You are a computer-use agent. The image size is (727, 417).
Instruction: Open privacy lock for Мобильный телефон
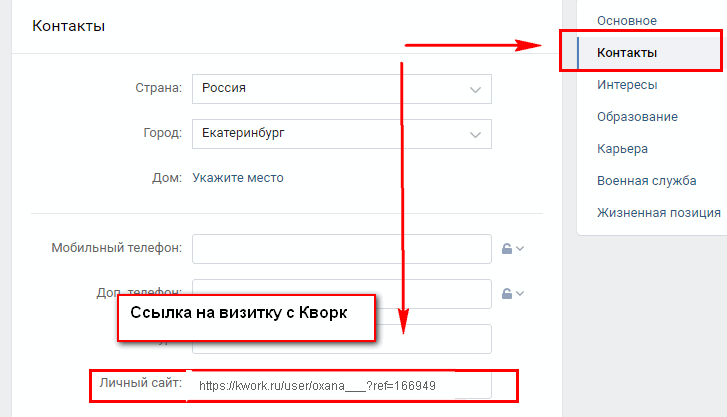pyautogui.click(x=512, y=249)
